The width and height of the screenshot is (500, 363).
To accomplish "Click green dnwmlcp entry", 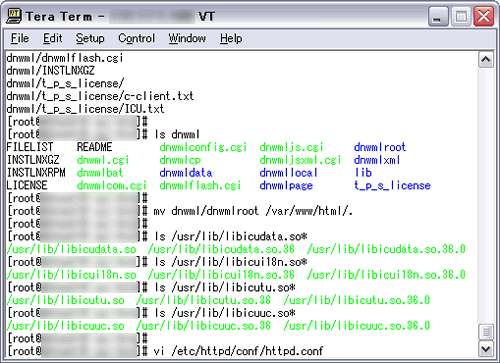I will click(180, 160).
